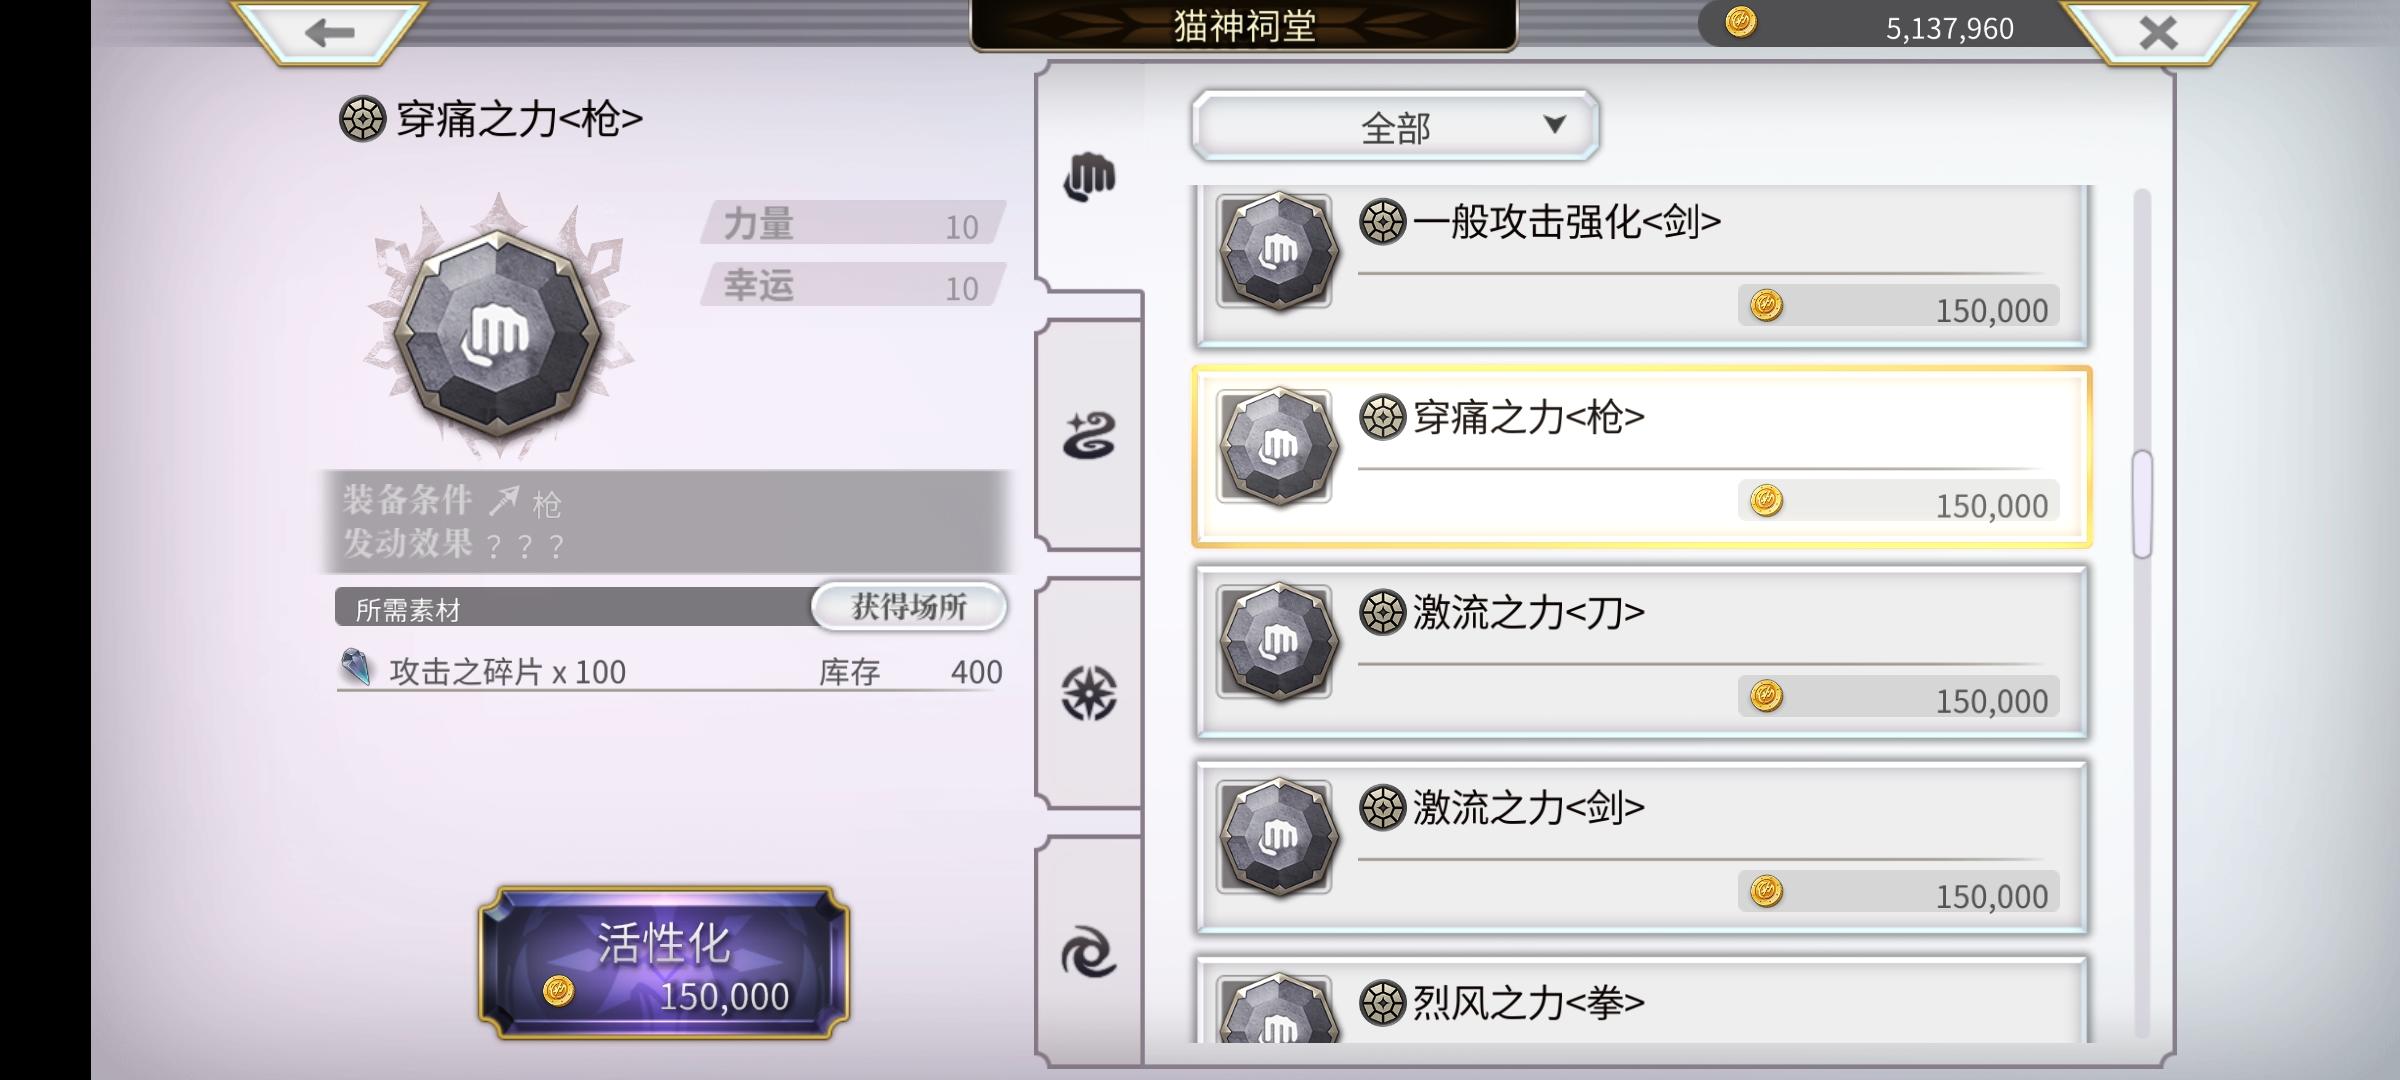Switch to the starburst category tab
Viewport: 2400px width, 1080px height.
point(1089,693)
